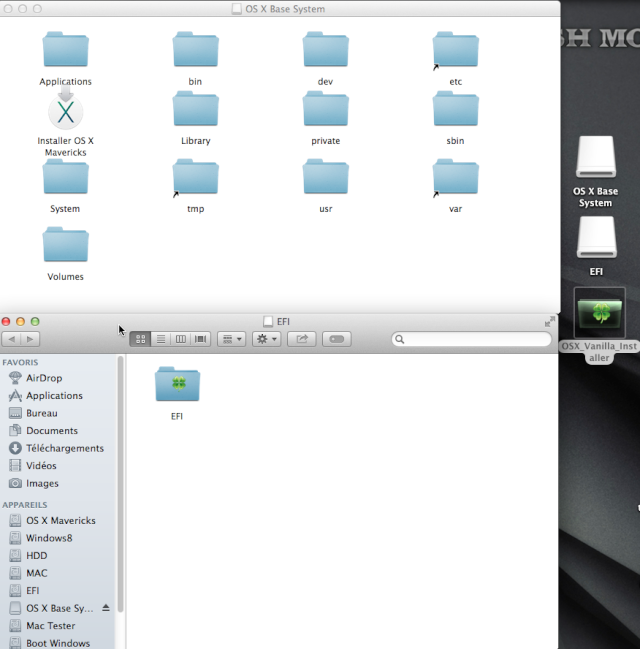640x649 pixels.
Task: Focus the Finder search field
Action: coord(472,339)
